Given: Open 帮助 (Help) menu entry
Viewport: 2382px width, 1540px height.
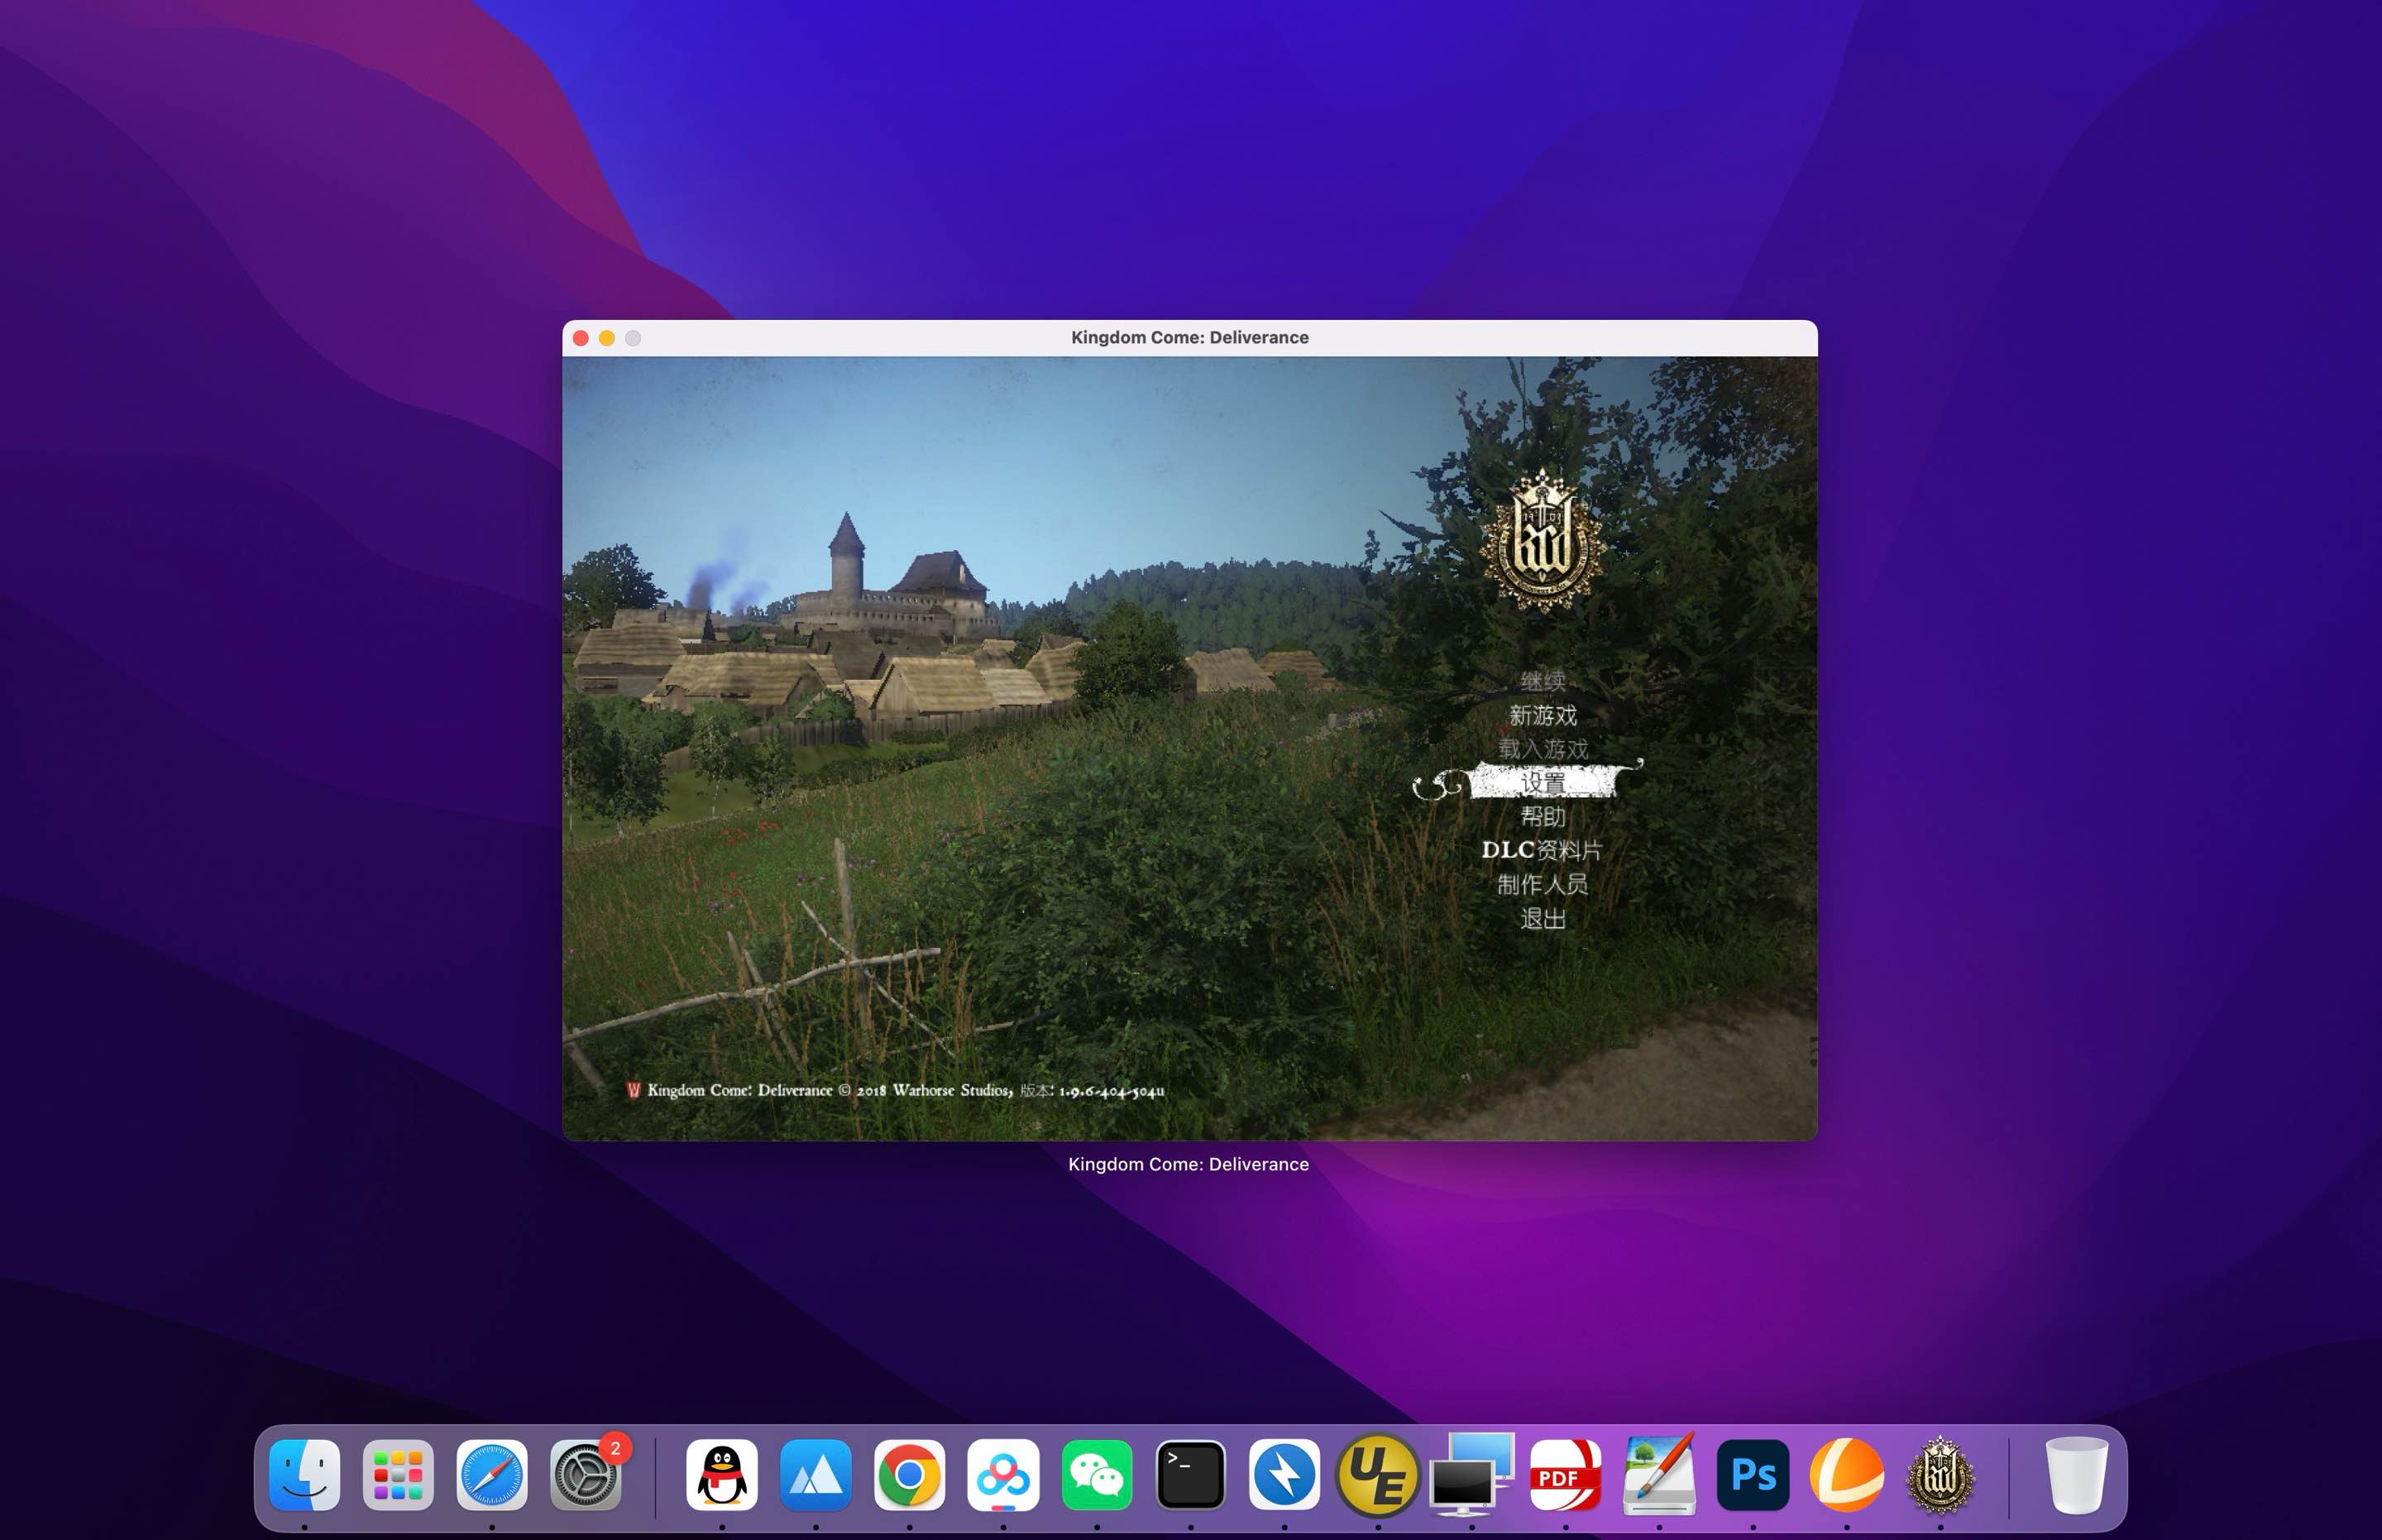Looking at the screenshot, I should 1543,816.
